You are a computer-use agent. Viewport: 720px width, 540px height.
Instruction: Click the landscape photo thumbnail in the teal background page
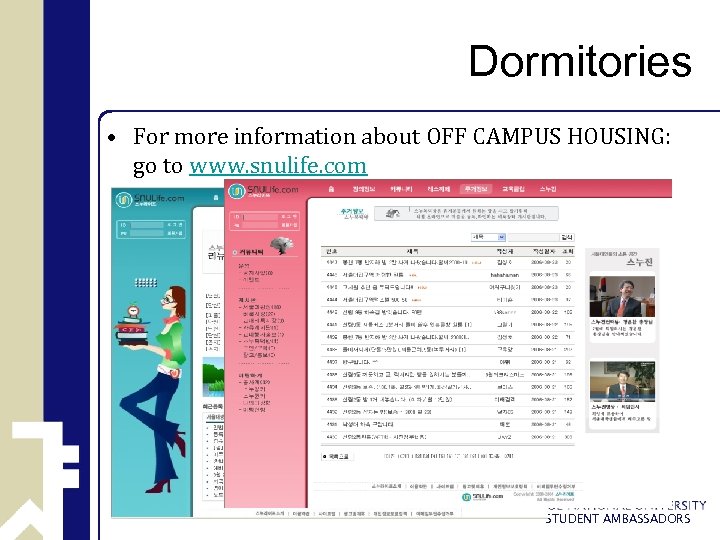[x=213, y=378]
